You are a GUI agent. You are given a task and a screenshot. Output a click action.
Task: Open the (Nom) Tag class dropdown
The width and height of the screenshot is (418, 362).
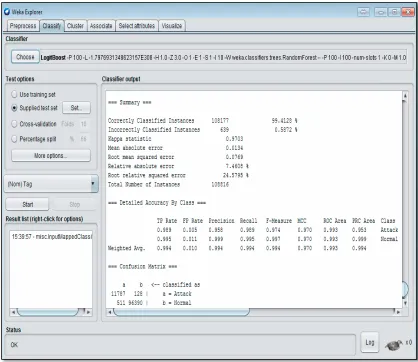coord(51,184)
